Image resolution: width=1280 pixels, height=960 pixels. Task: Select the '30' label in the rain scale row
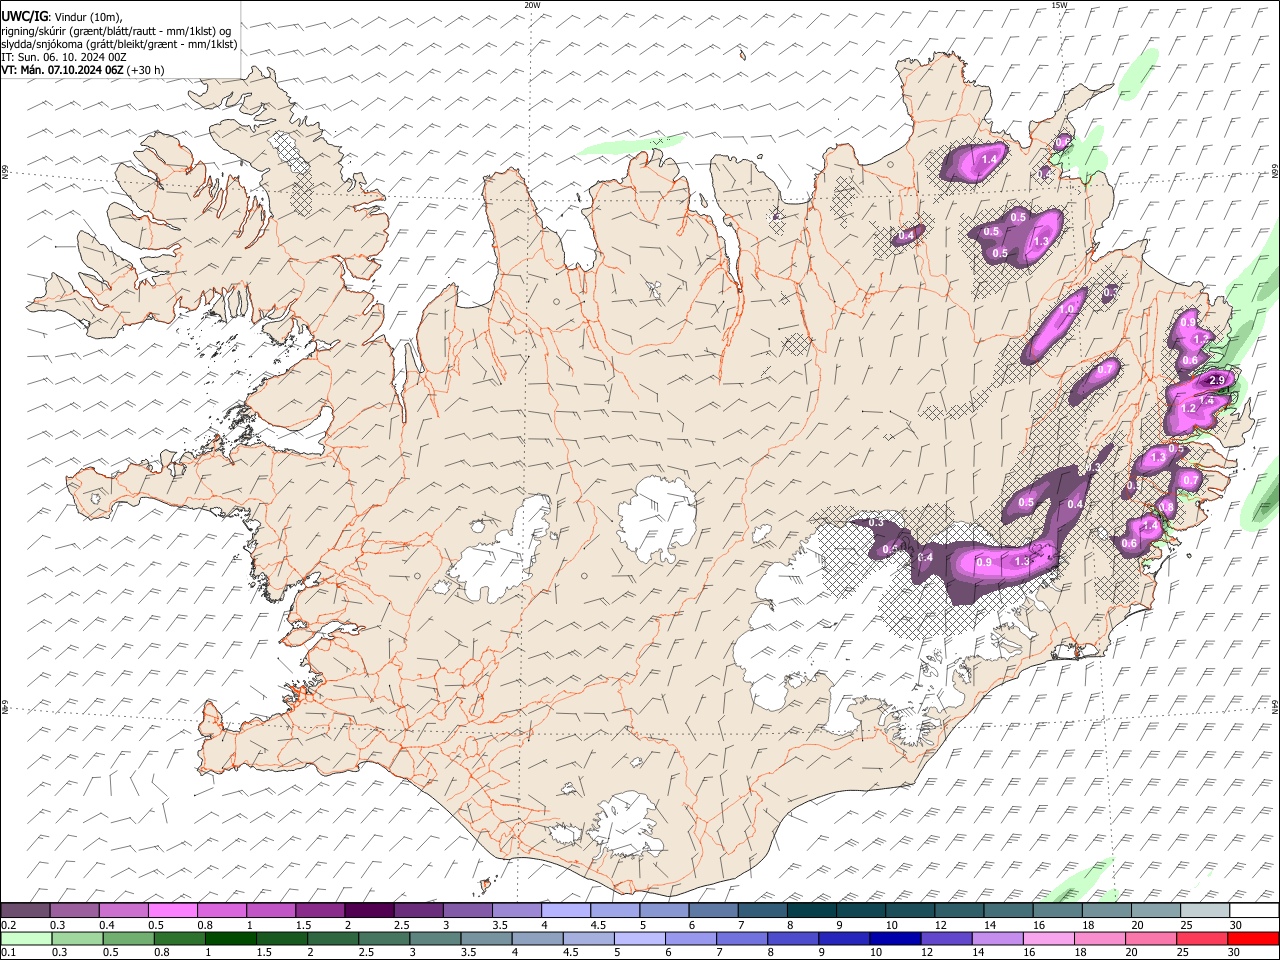coord(1234,953)
